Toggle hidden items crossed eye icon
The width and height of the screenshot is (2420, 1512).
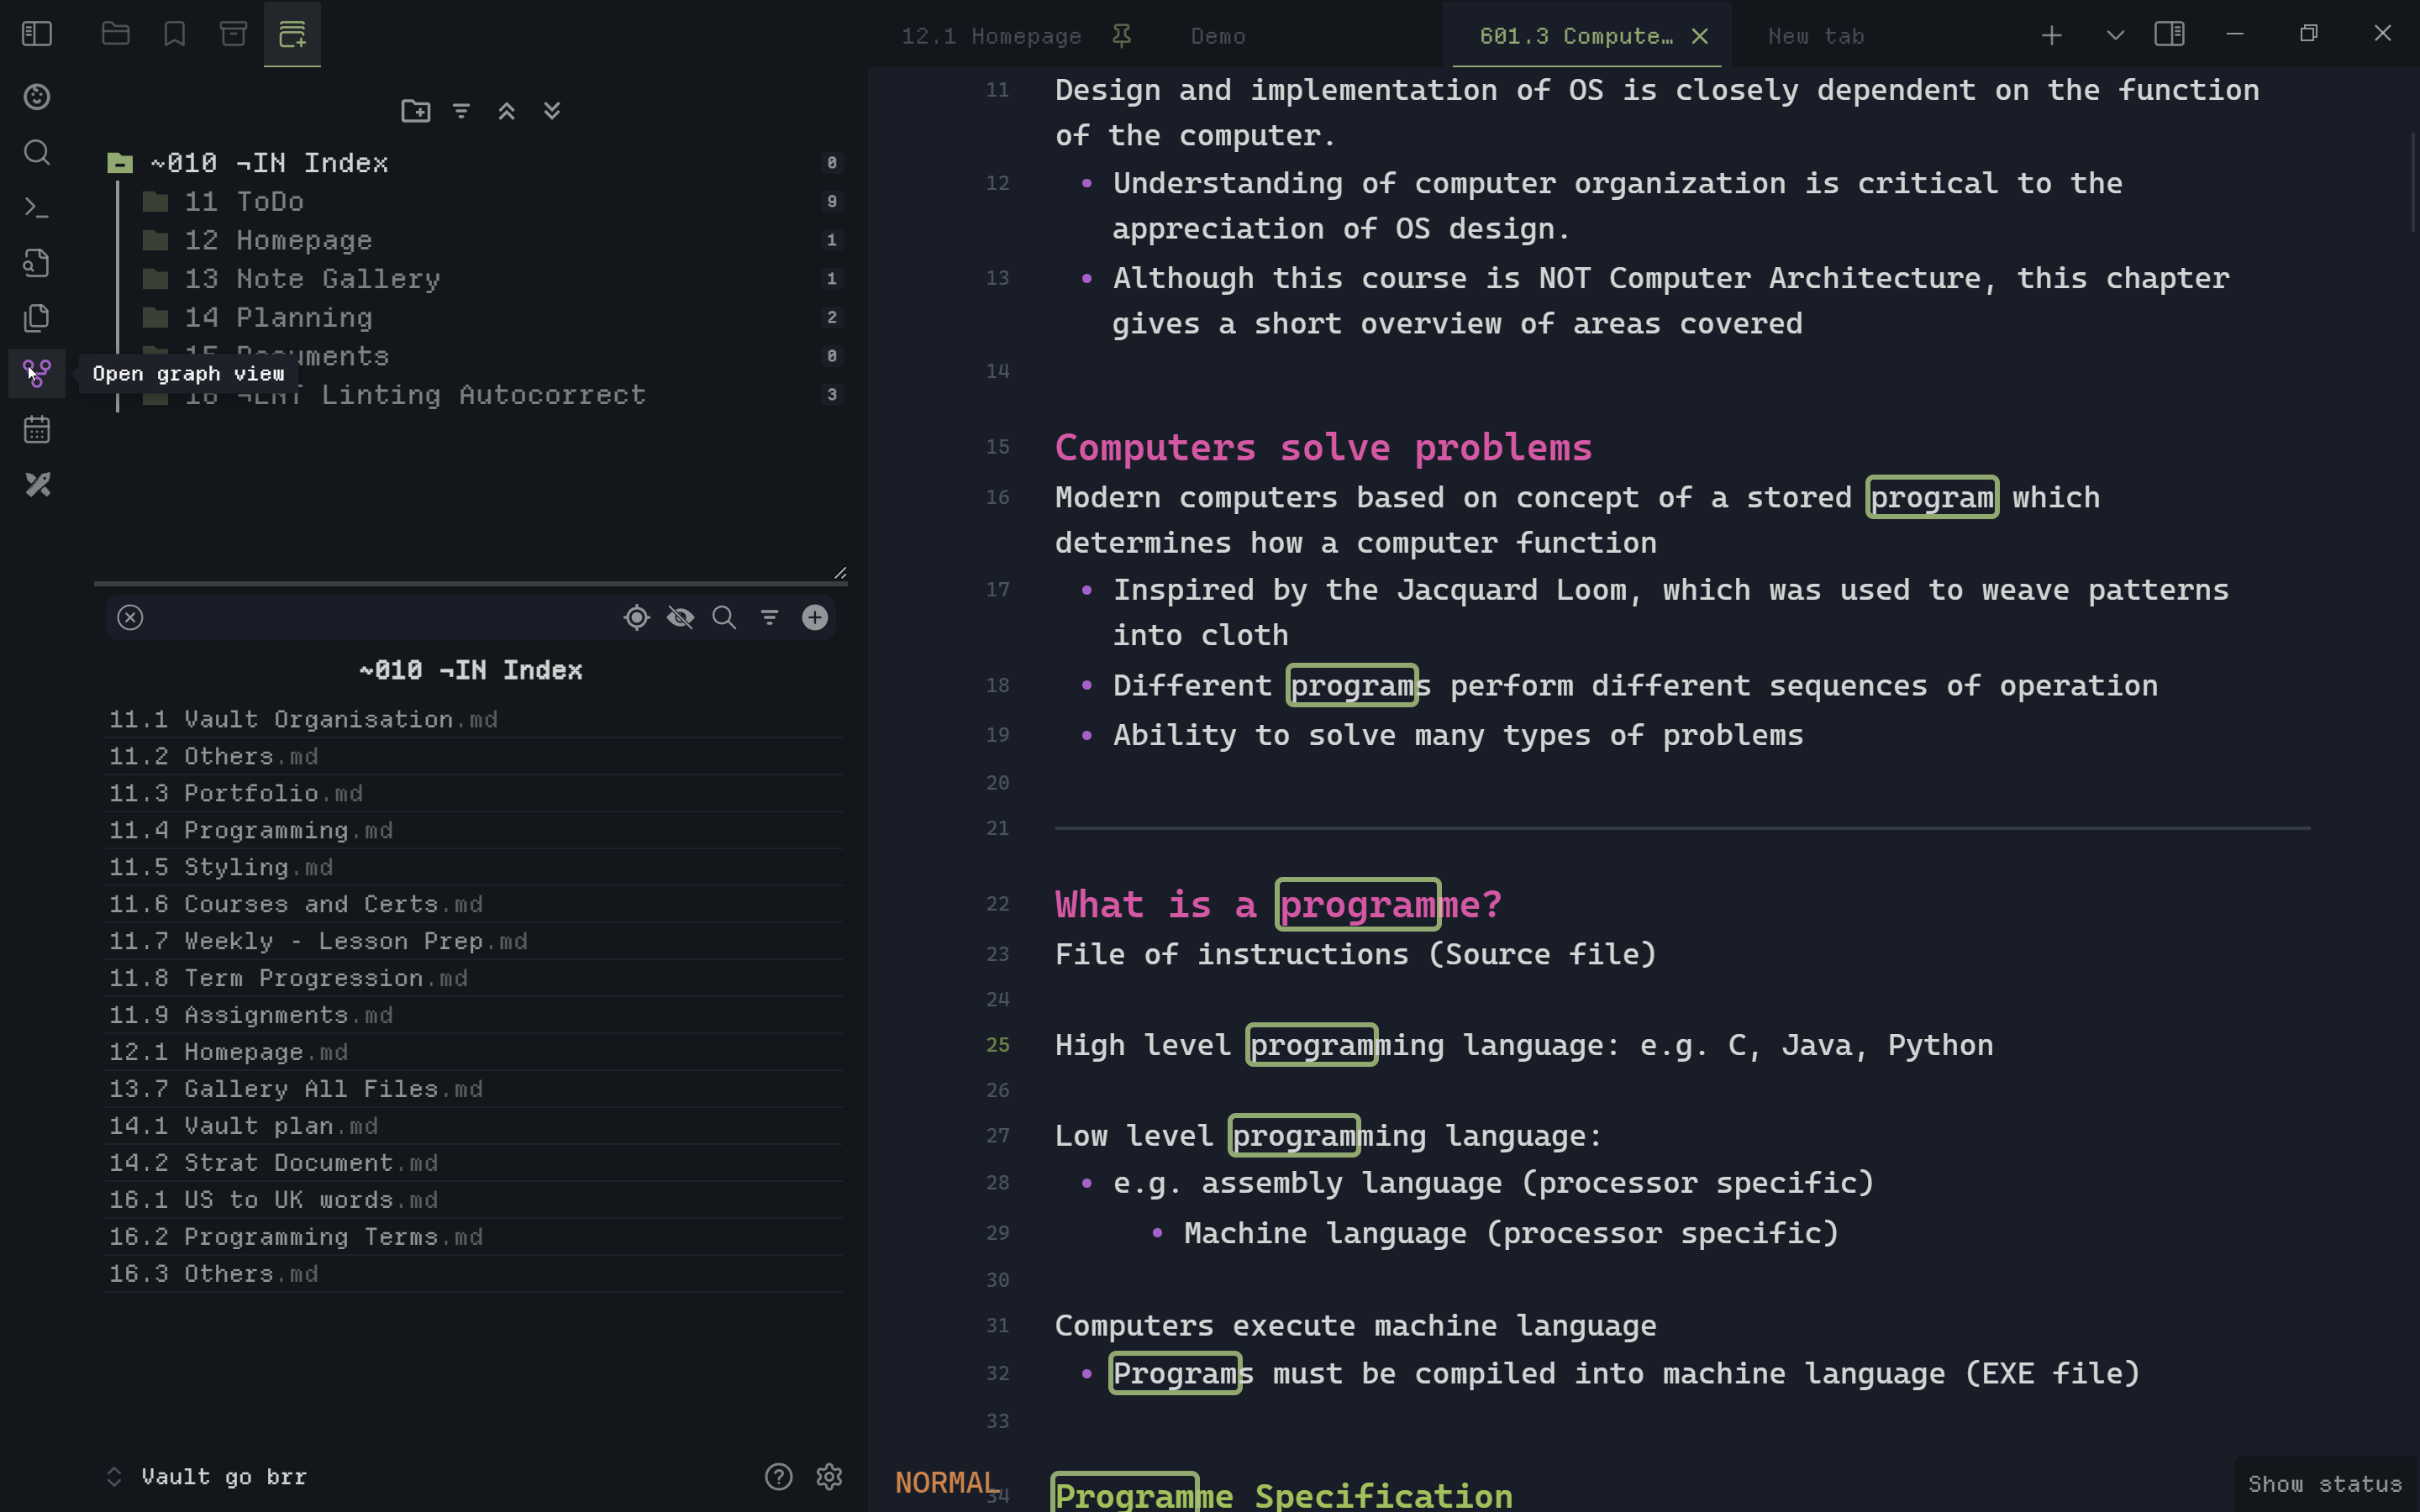[x=681, y=617]
